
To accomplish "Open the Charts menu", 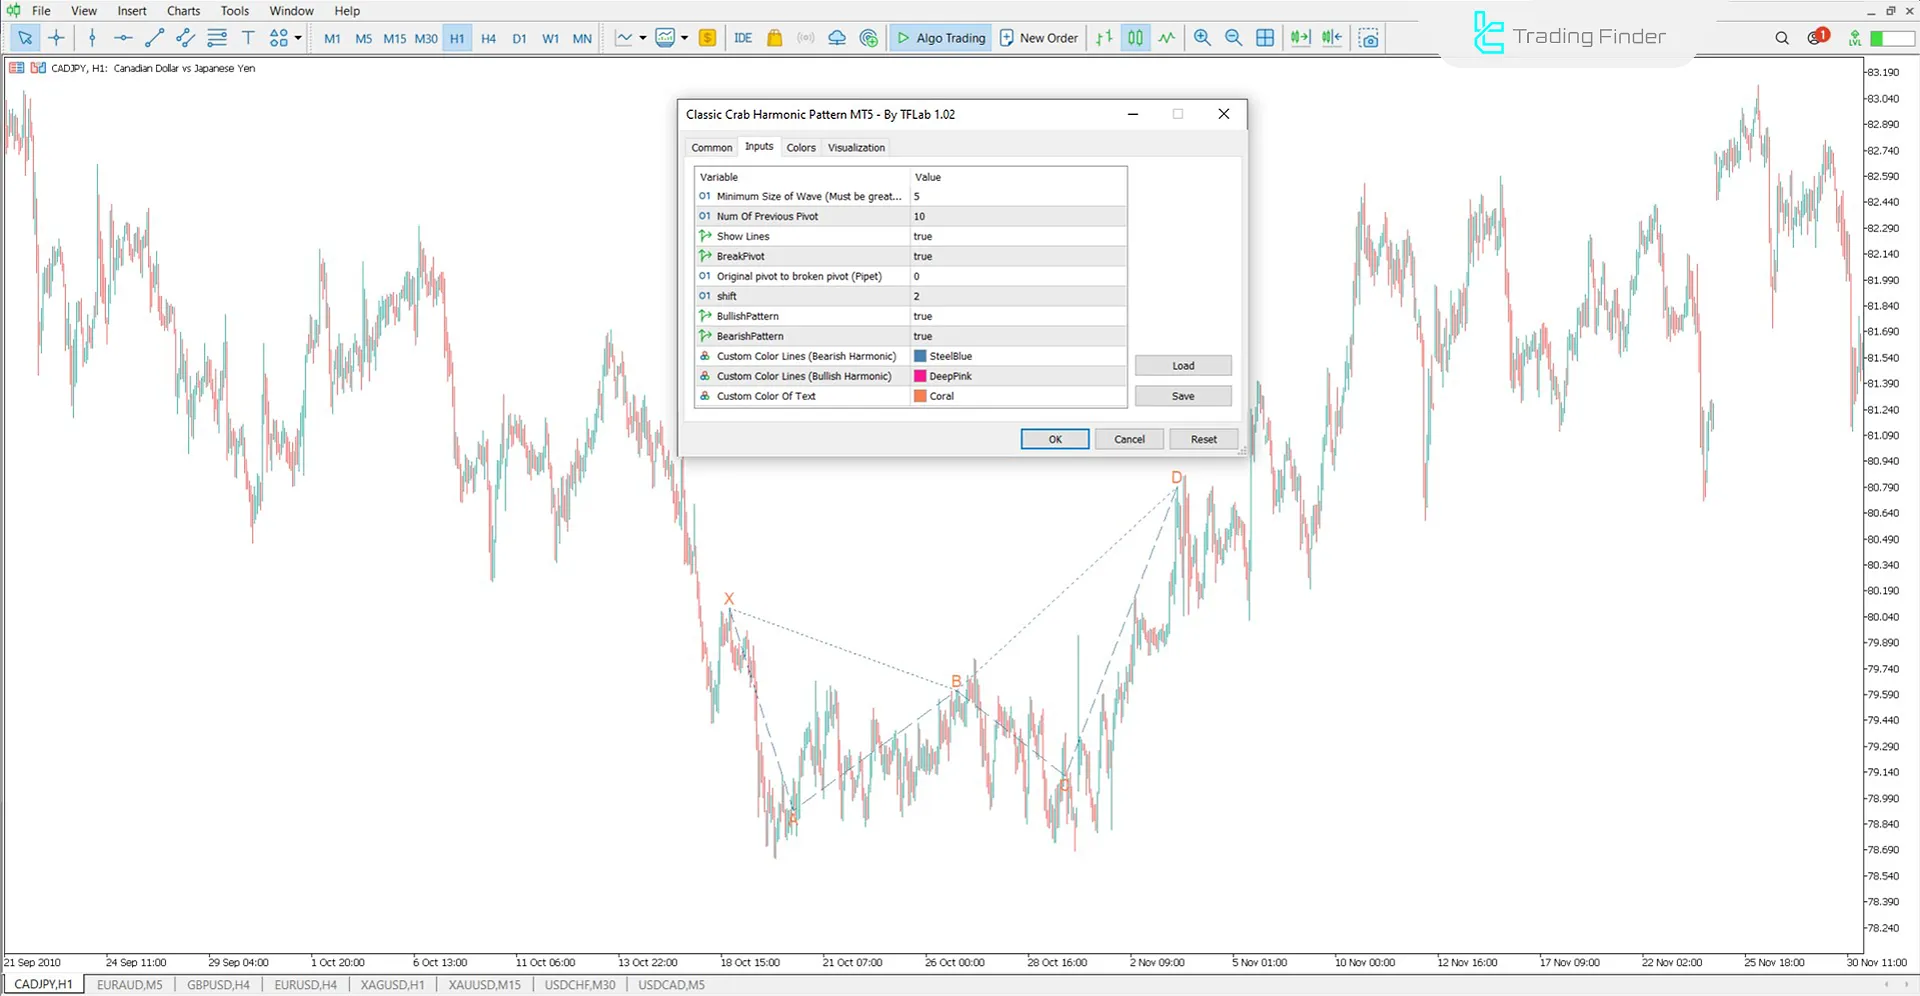I will click(183, 11).
